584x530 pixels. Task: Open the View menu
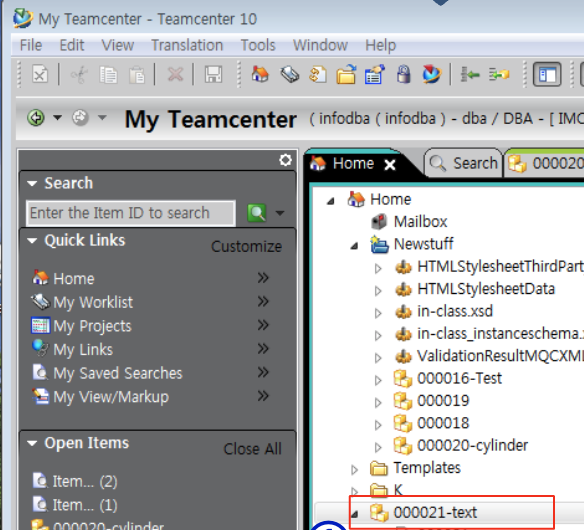point(118,45)
